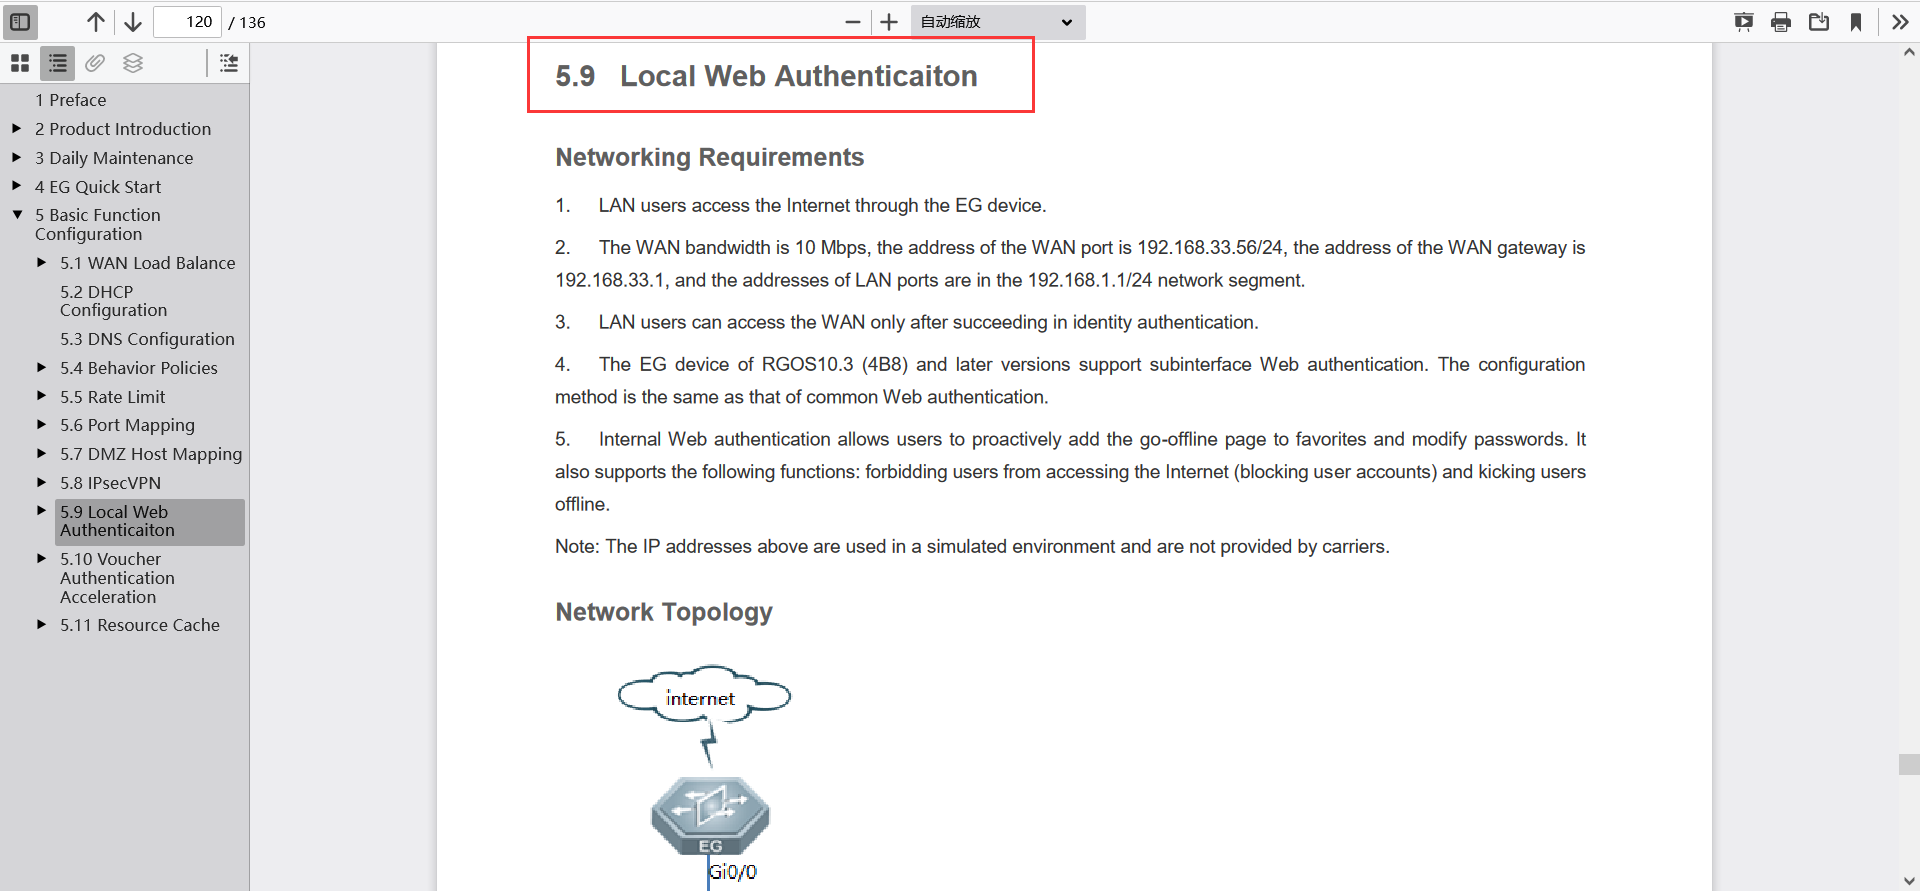Show document outline view
Screen dimensions: 1920x891
point(58,63)
